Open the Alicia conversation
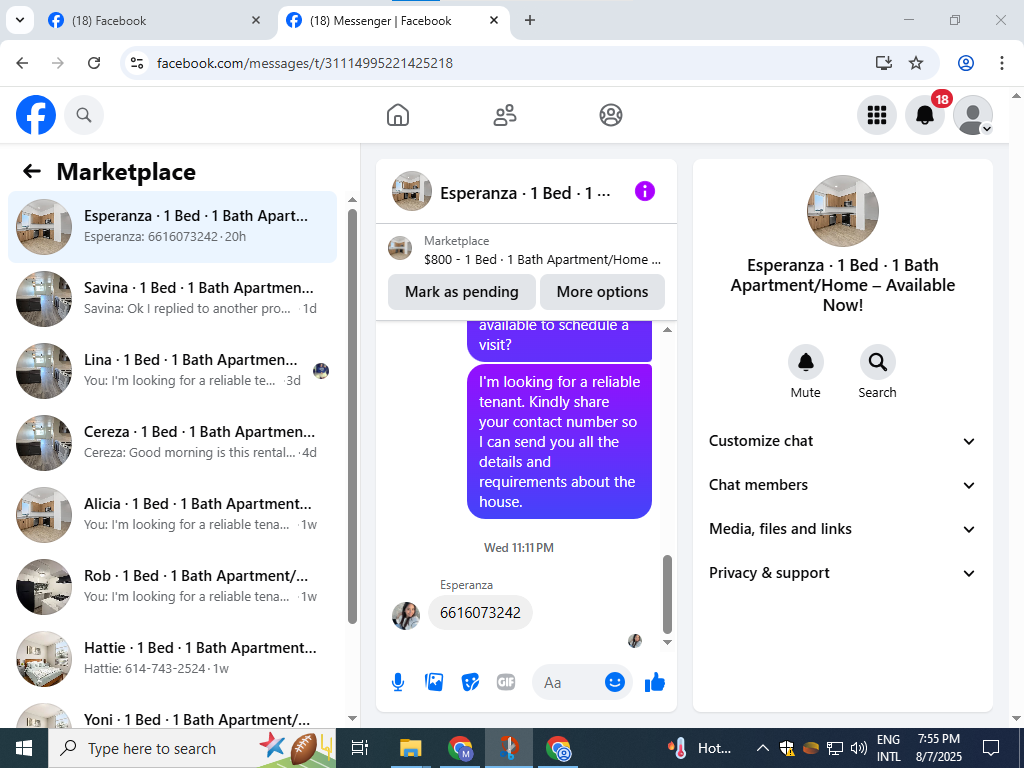Screen dimensions: 1024x768 [172, 515]
